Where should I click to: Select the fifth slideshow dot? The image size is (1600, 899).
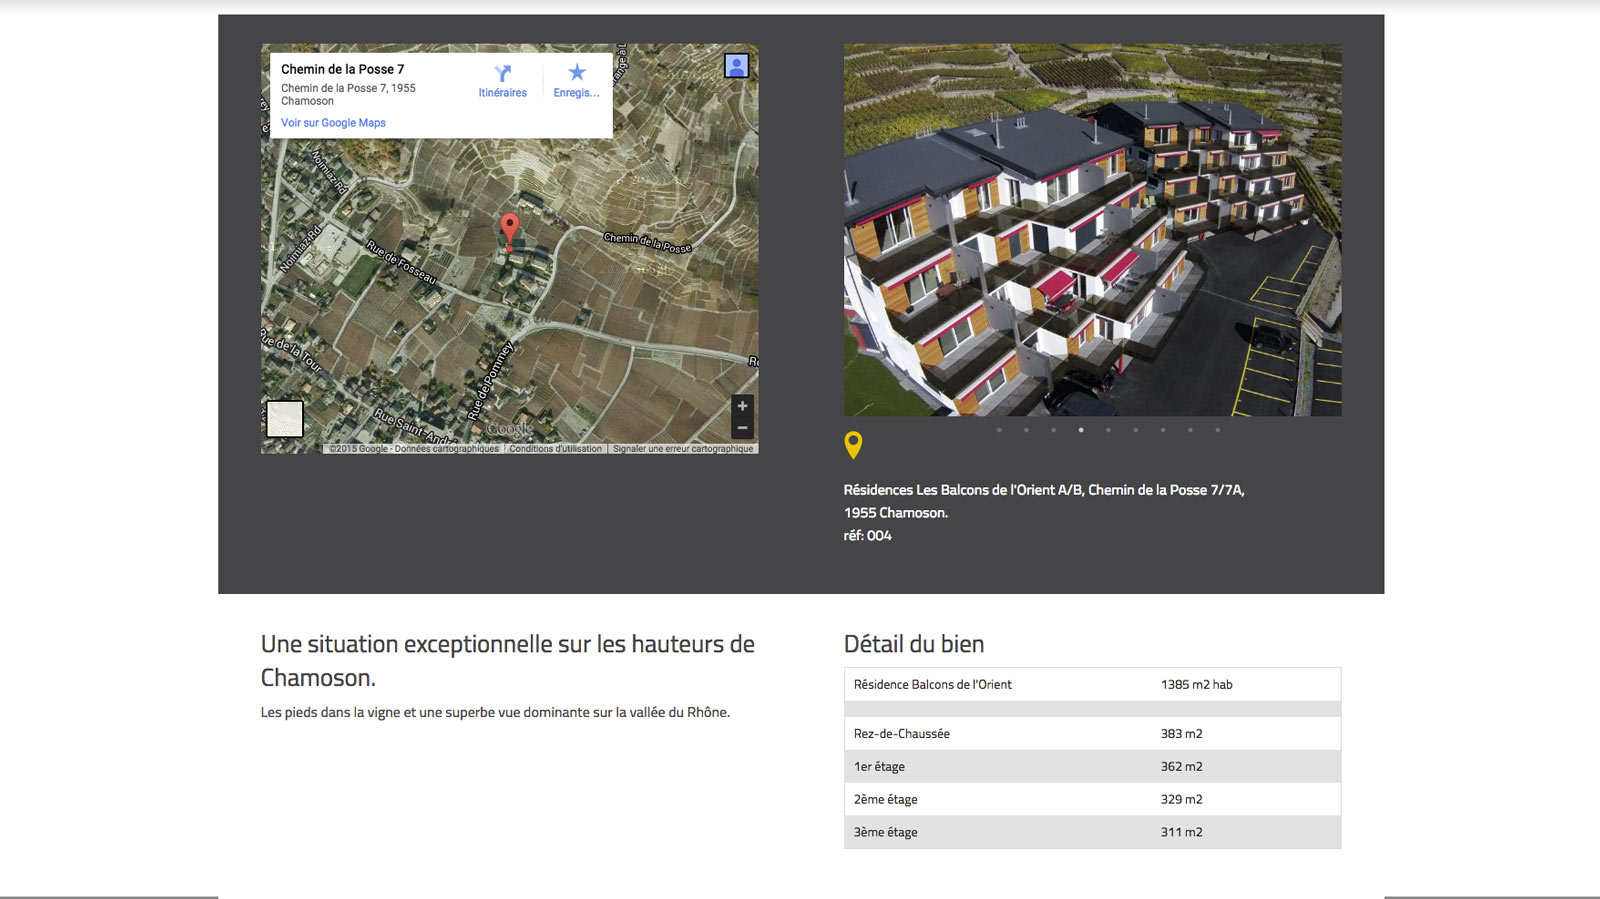tap(1108, 430)
